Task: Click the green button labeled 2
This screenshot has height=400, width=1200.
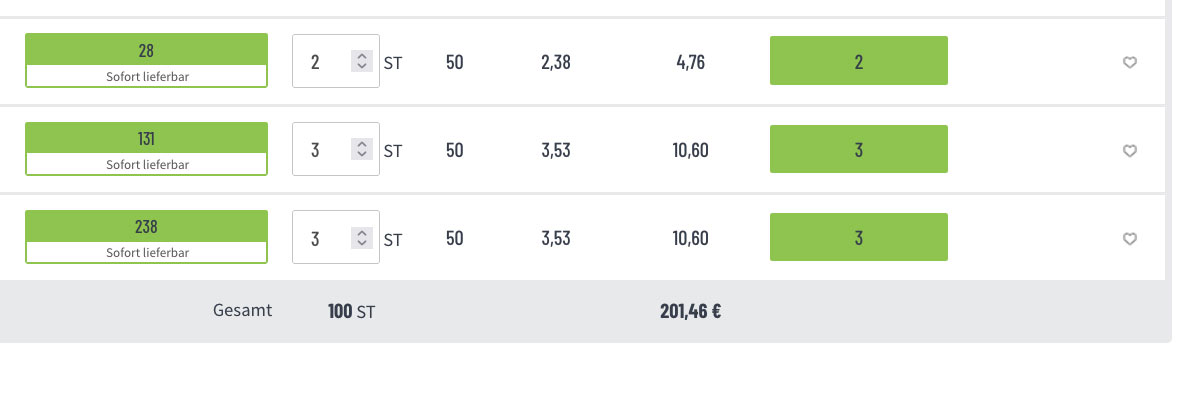Action: [x=859, y=61]
